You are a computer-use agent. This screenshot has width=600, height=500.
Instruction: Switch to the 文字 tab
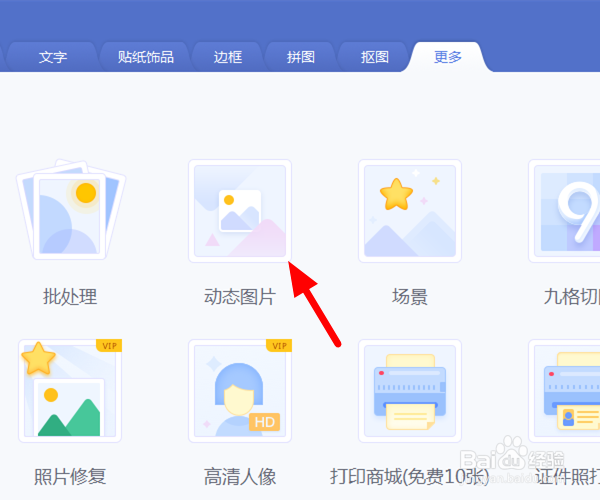[53, 57]
